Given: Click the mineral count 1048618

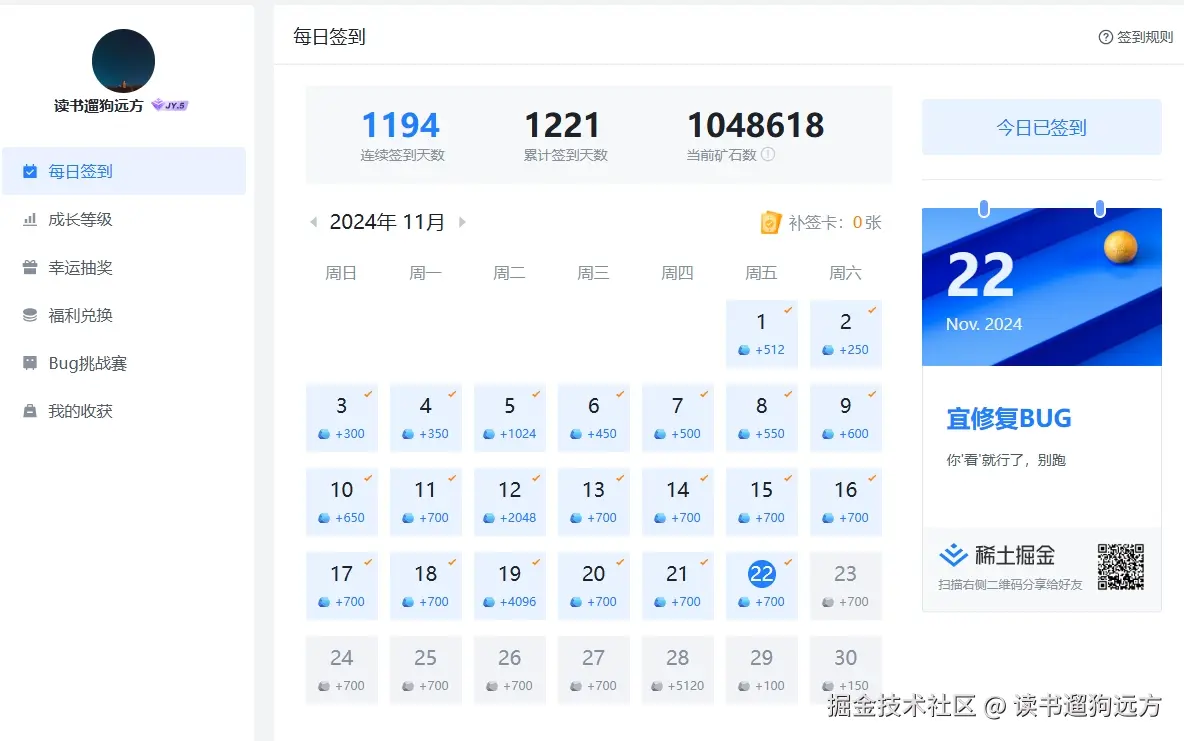Looking at the screenshot, I should [x=755, y=124].
